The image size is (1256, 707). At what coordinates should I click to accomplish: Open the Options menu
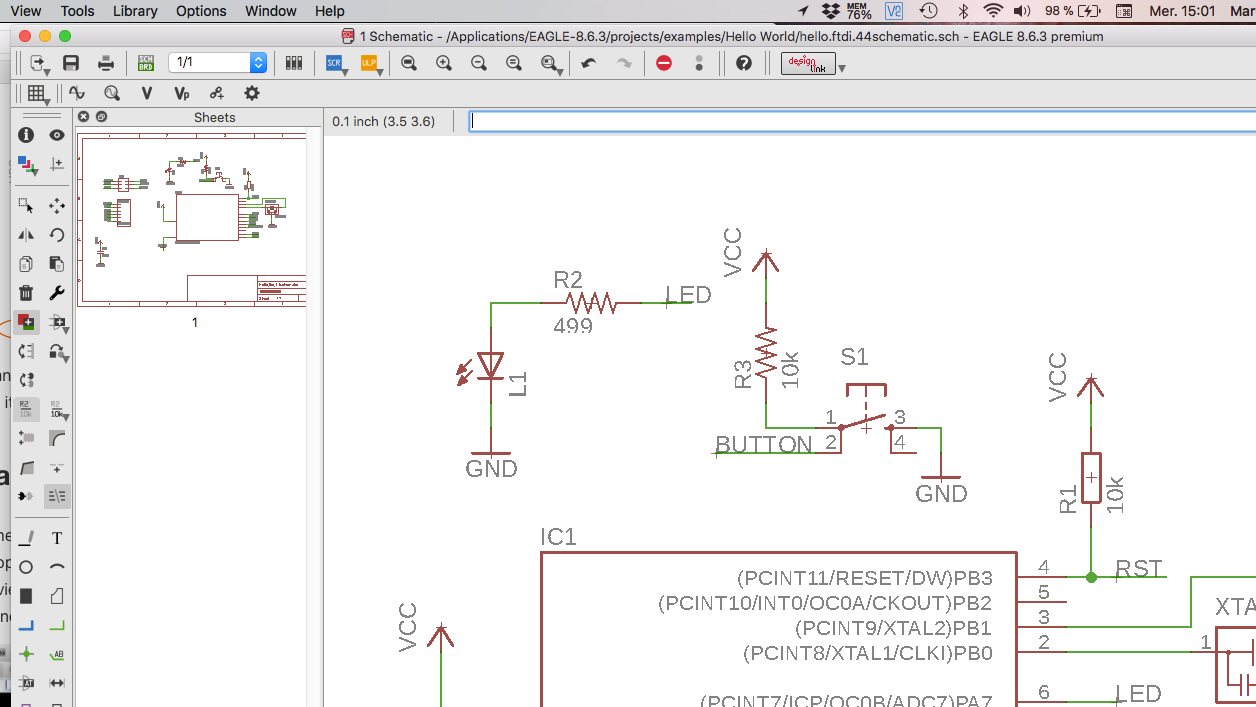pos(201,11)
